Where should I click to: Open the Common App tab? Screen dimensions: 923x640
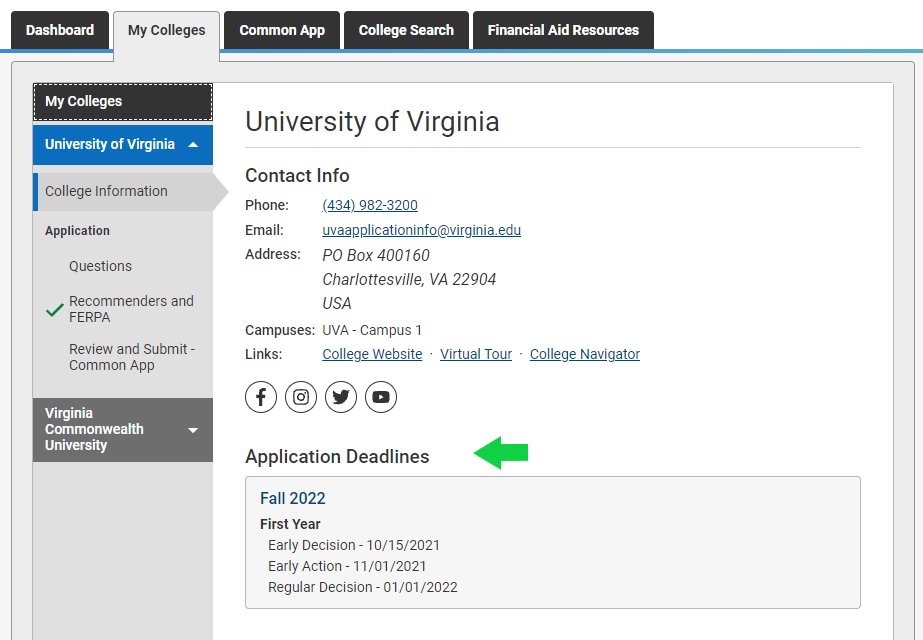click(282, 30)
